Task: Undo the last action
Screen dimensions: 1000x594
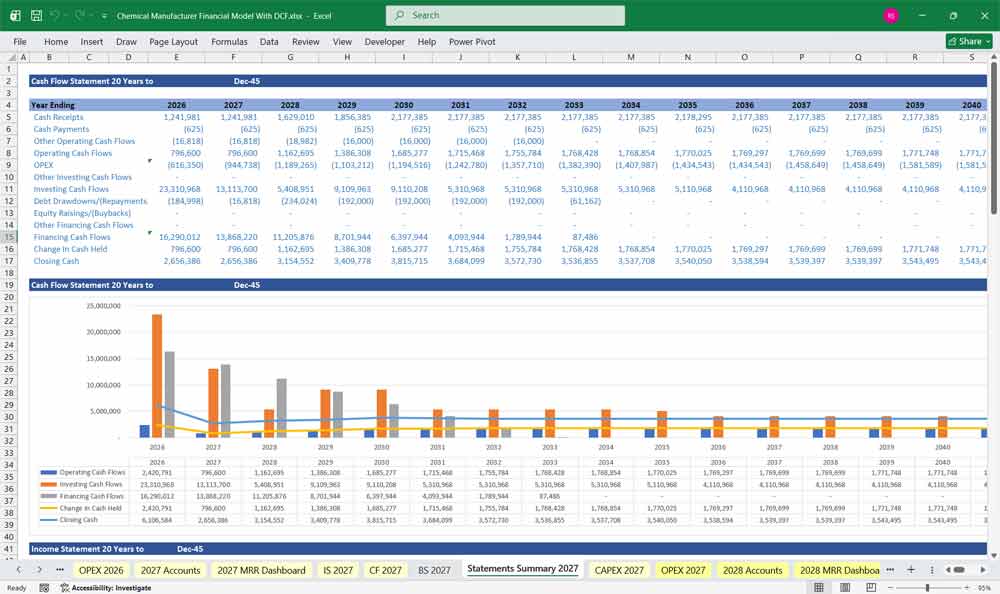Action: pos(54,14)
